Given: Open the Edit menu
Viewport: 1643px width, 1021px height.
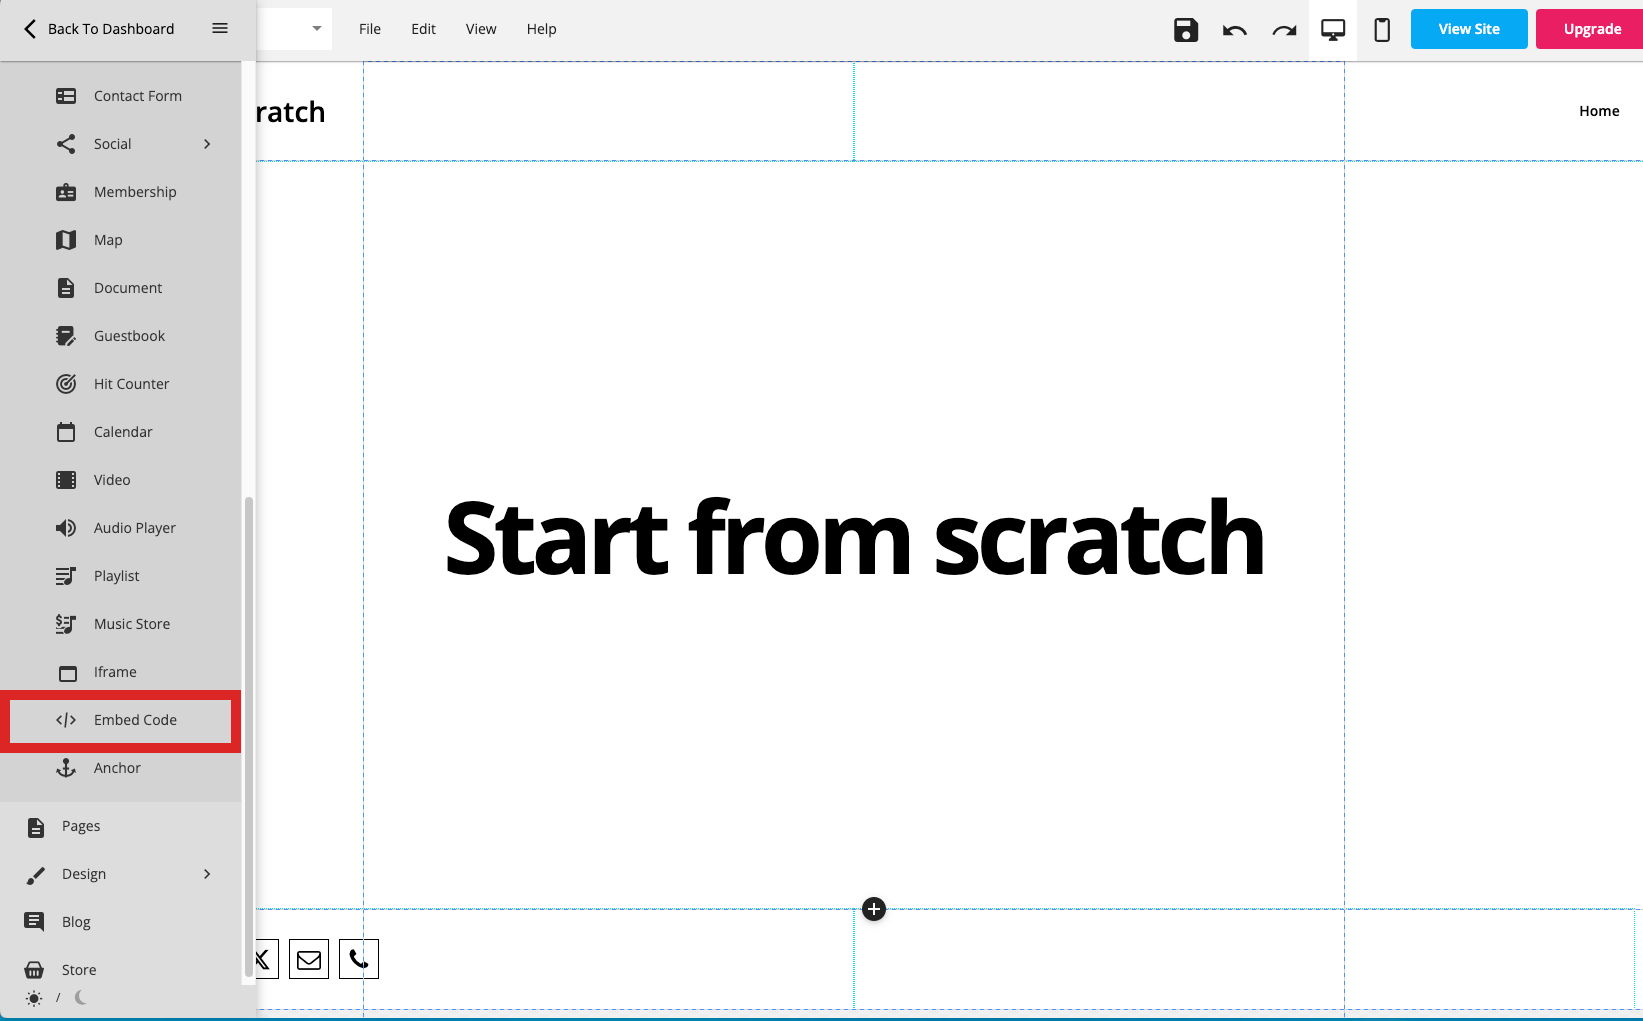Looking at the screenshot, I should 423,29.
